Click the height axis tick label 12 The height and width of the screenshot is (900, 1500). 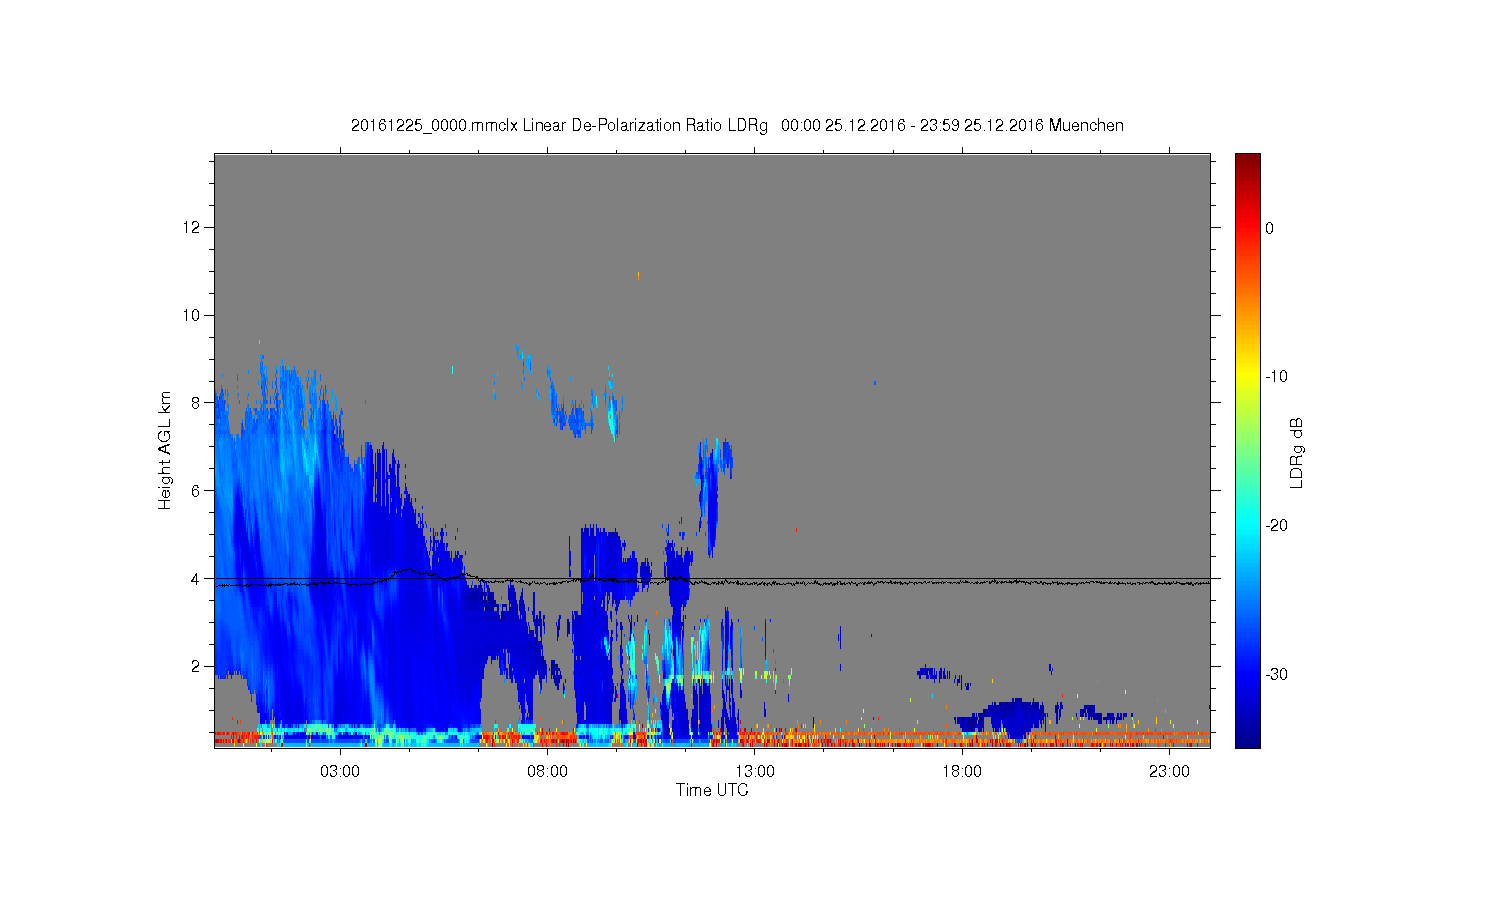coord(192,228)
